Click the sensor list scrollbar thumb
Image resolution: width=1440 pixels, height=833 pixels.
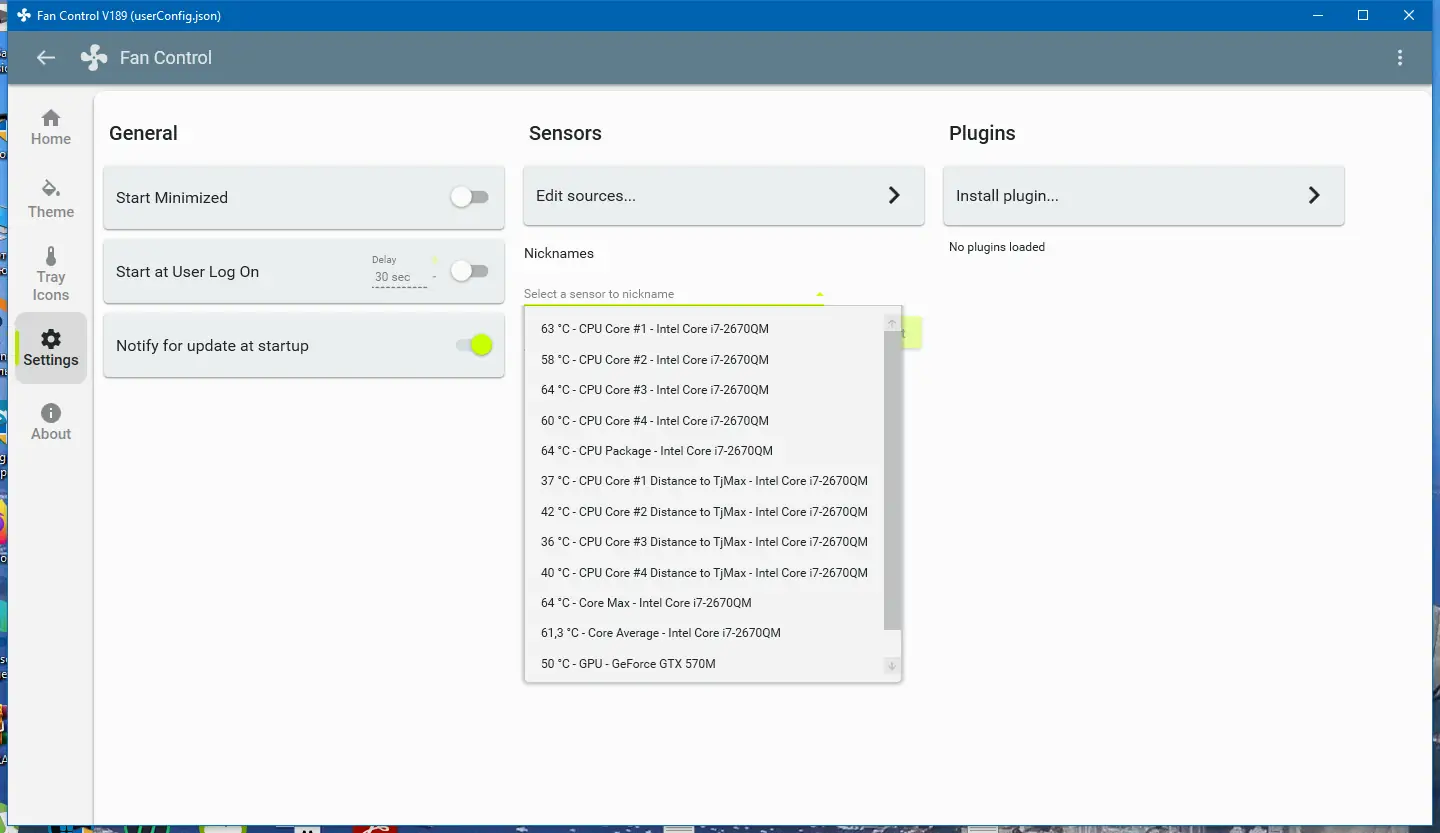892,480
